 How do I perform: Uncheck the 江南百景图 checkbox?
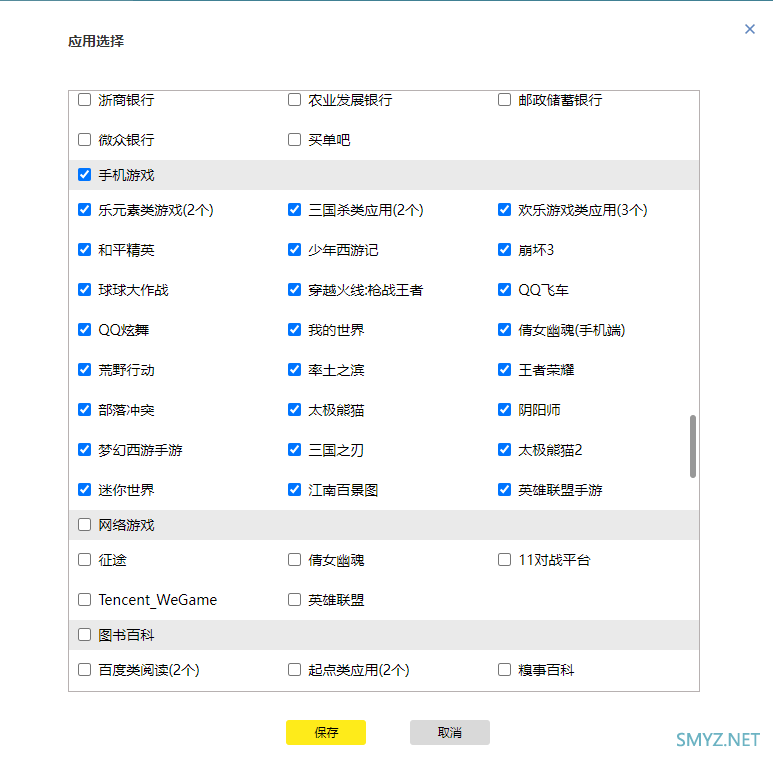pyautogui.click(x=294, y=489)
